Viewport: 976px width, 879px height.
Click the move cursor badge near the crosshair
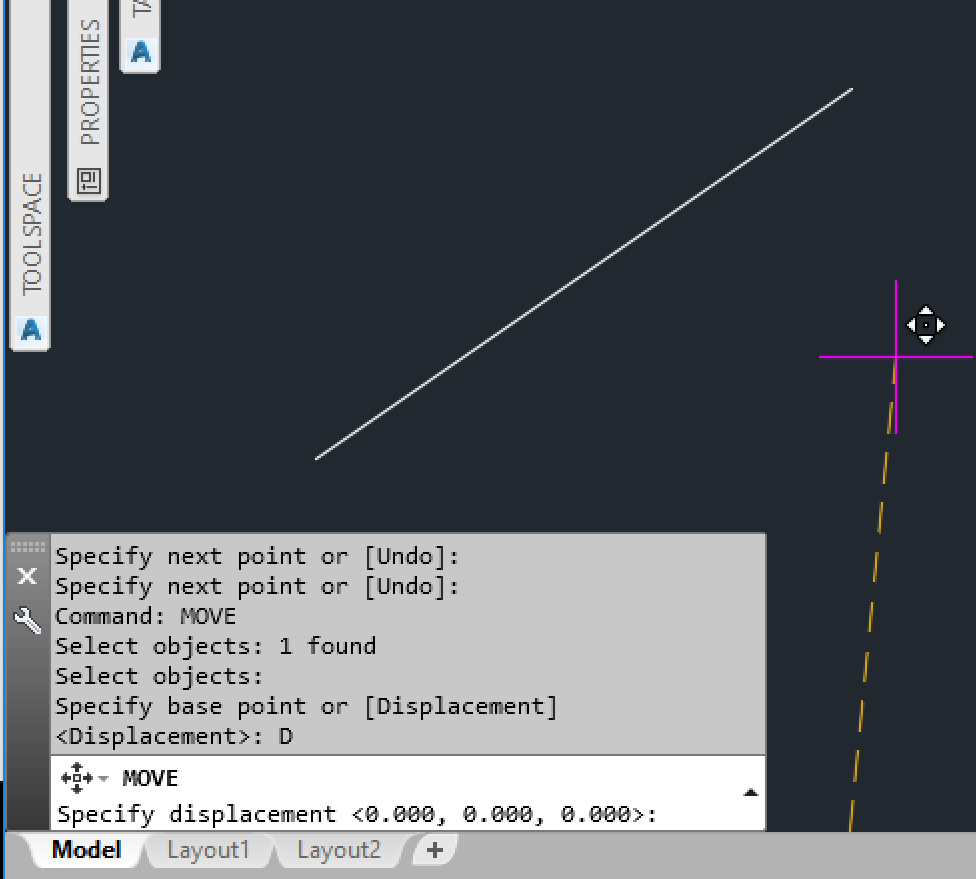click(926, 324)
